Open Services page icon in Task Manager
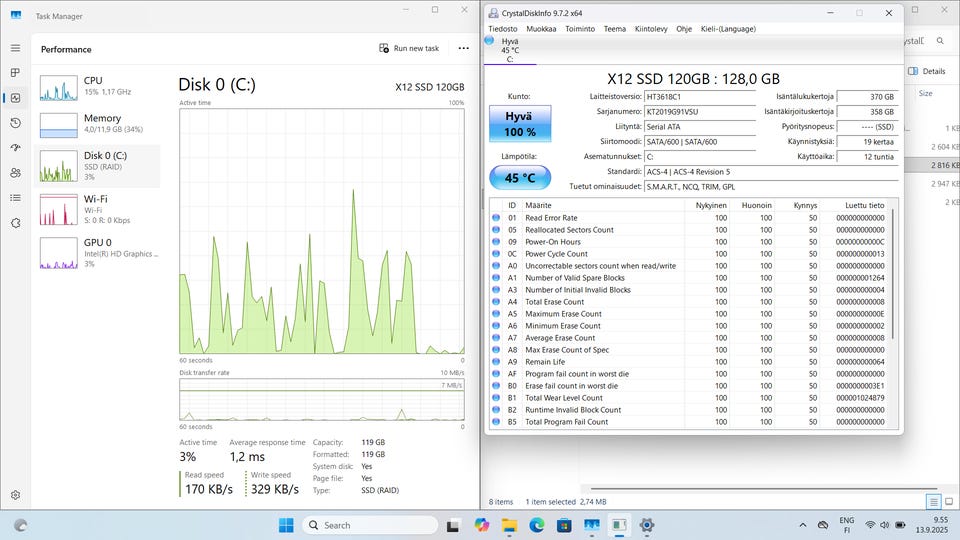Screen dimensions: 960x540 15,223
